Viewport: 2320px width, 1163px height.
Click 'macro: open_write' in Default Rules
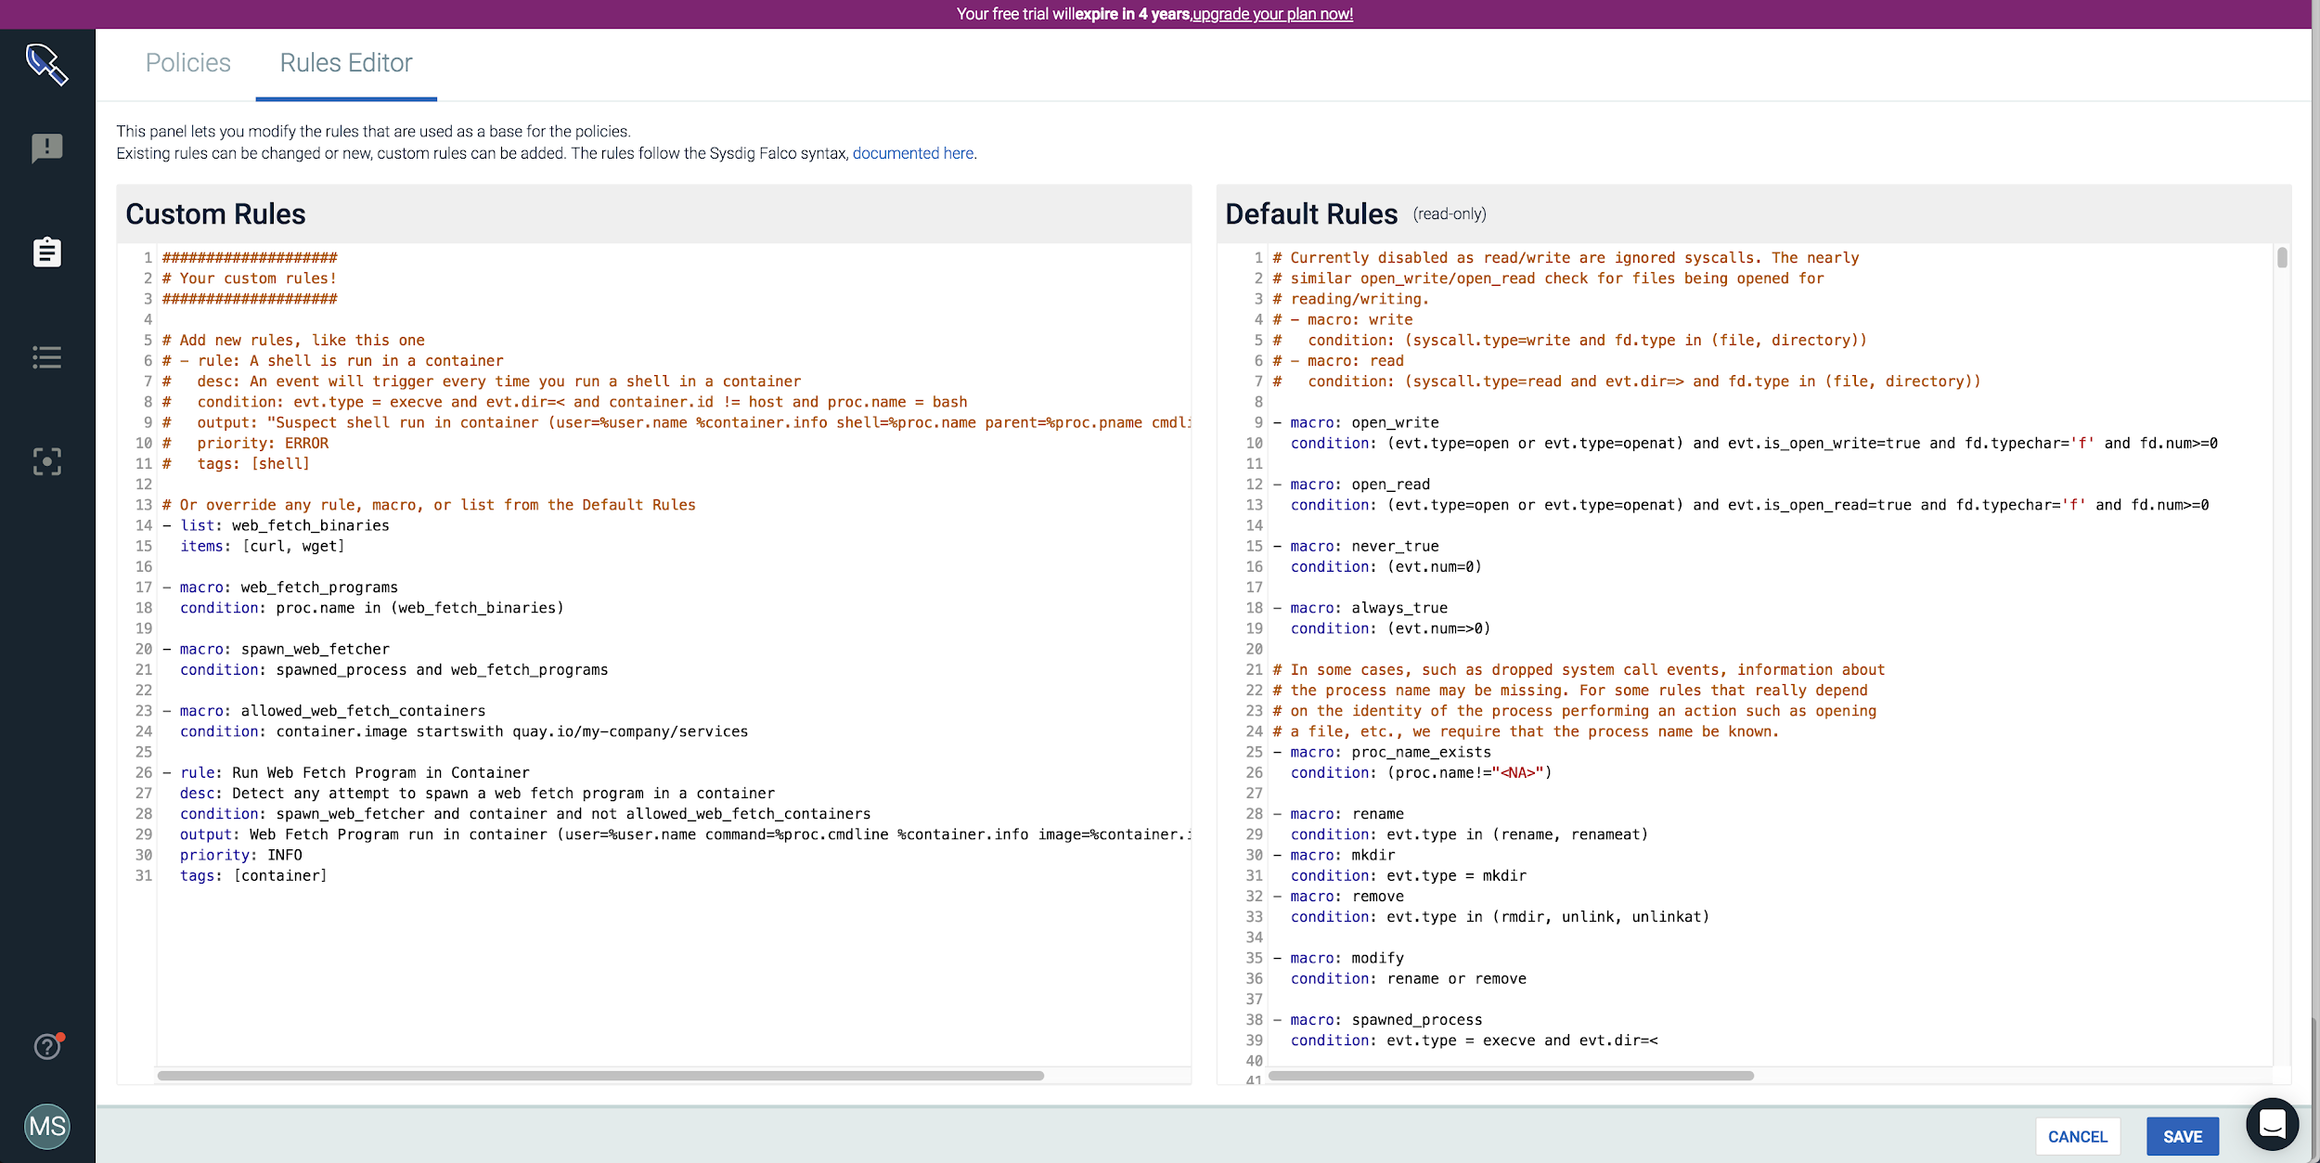[1355, 422]
